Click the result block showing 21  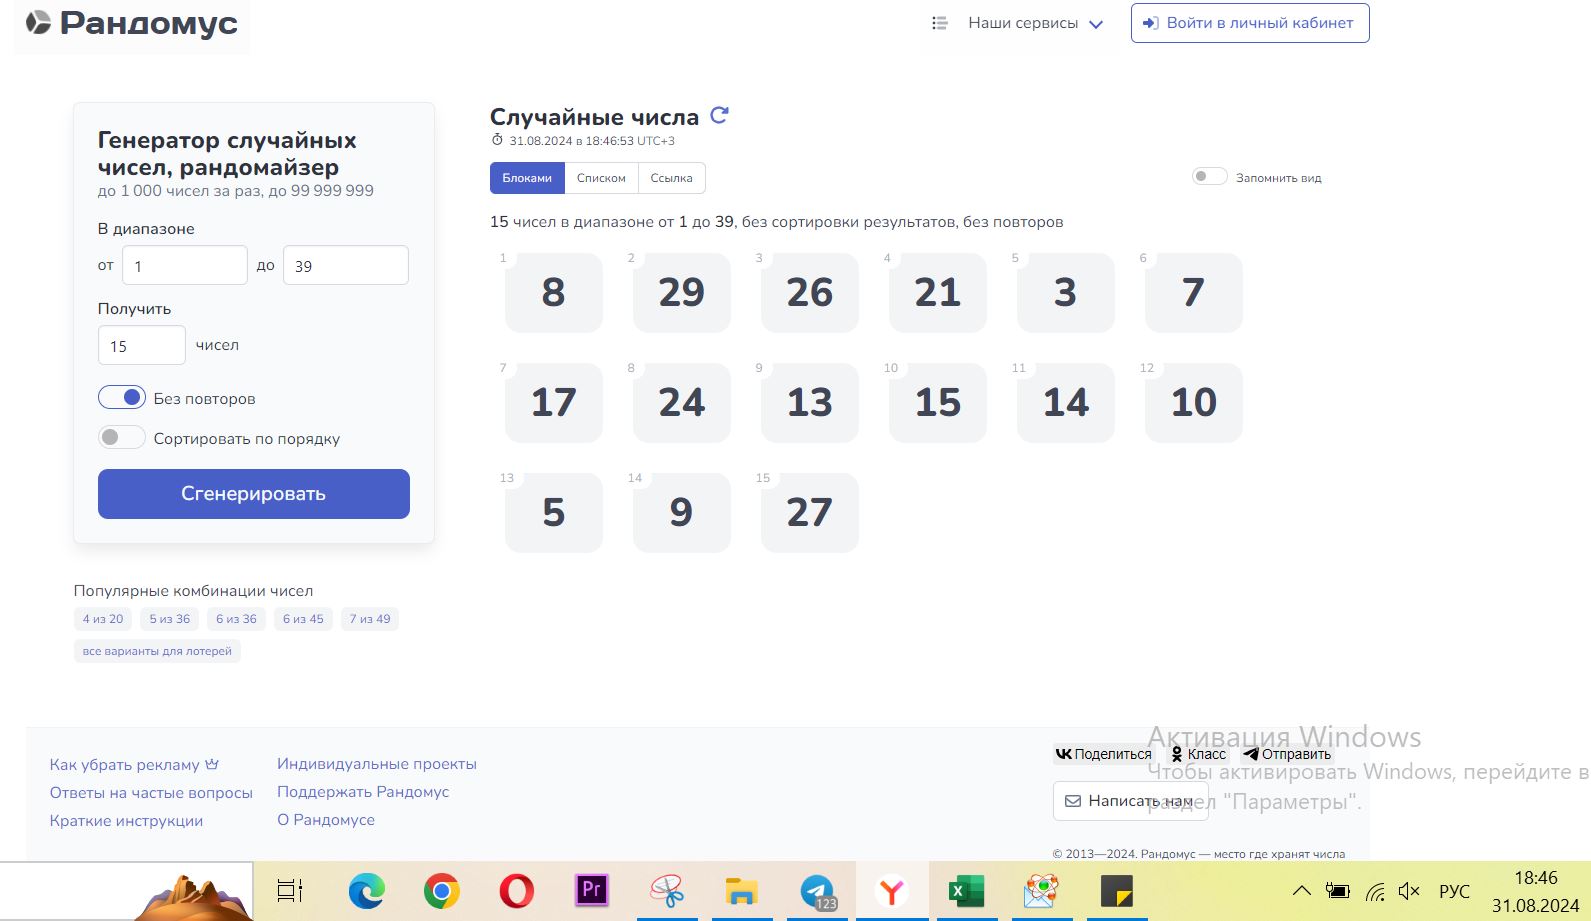click(938, 293)
